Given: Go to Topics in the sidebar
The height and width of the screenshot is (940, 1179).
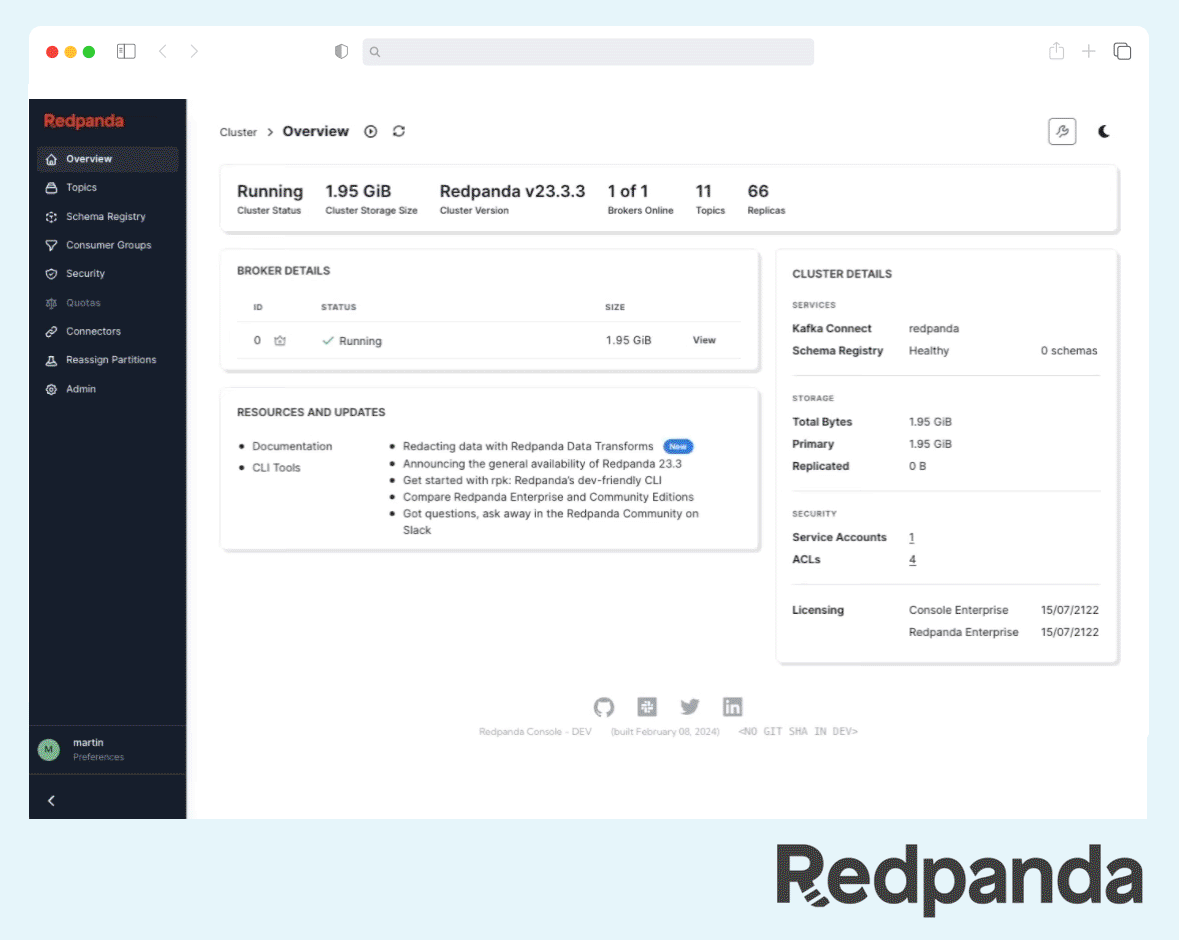Looking at the screenshot, I should (x=81, y=188).
